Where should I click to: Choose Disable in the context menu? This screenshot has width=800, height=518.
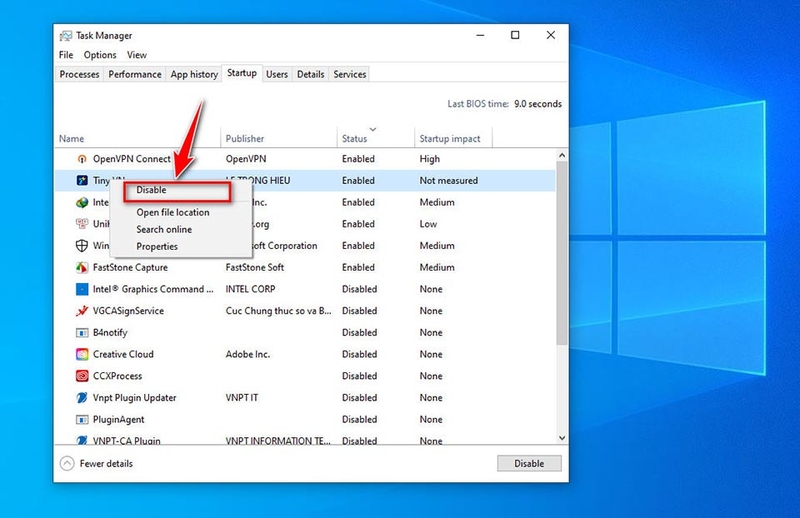(152, 190)
